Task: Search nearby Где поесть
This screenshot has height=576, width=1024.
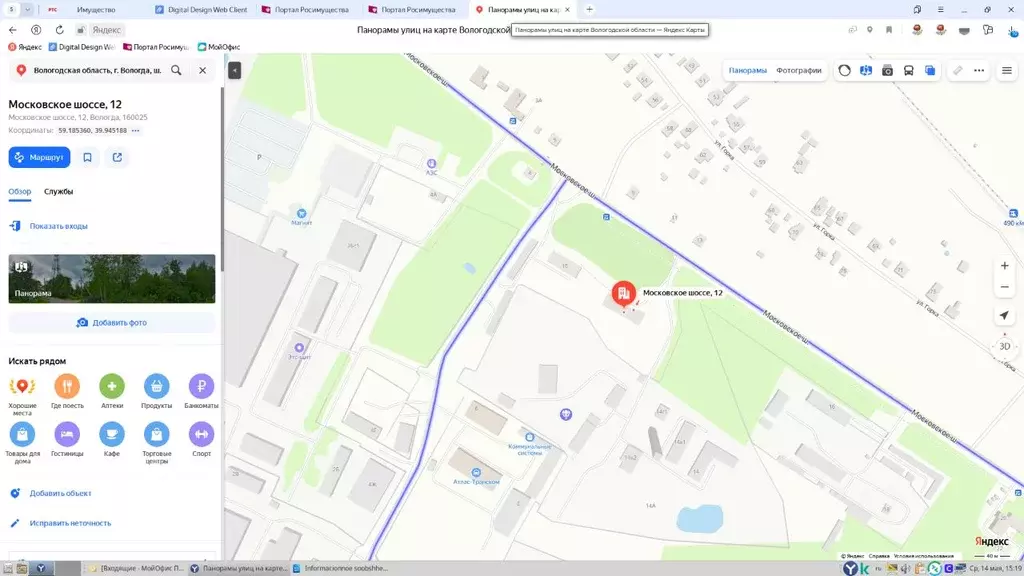Action: click(67, 391)
